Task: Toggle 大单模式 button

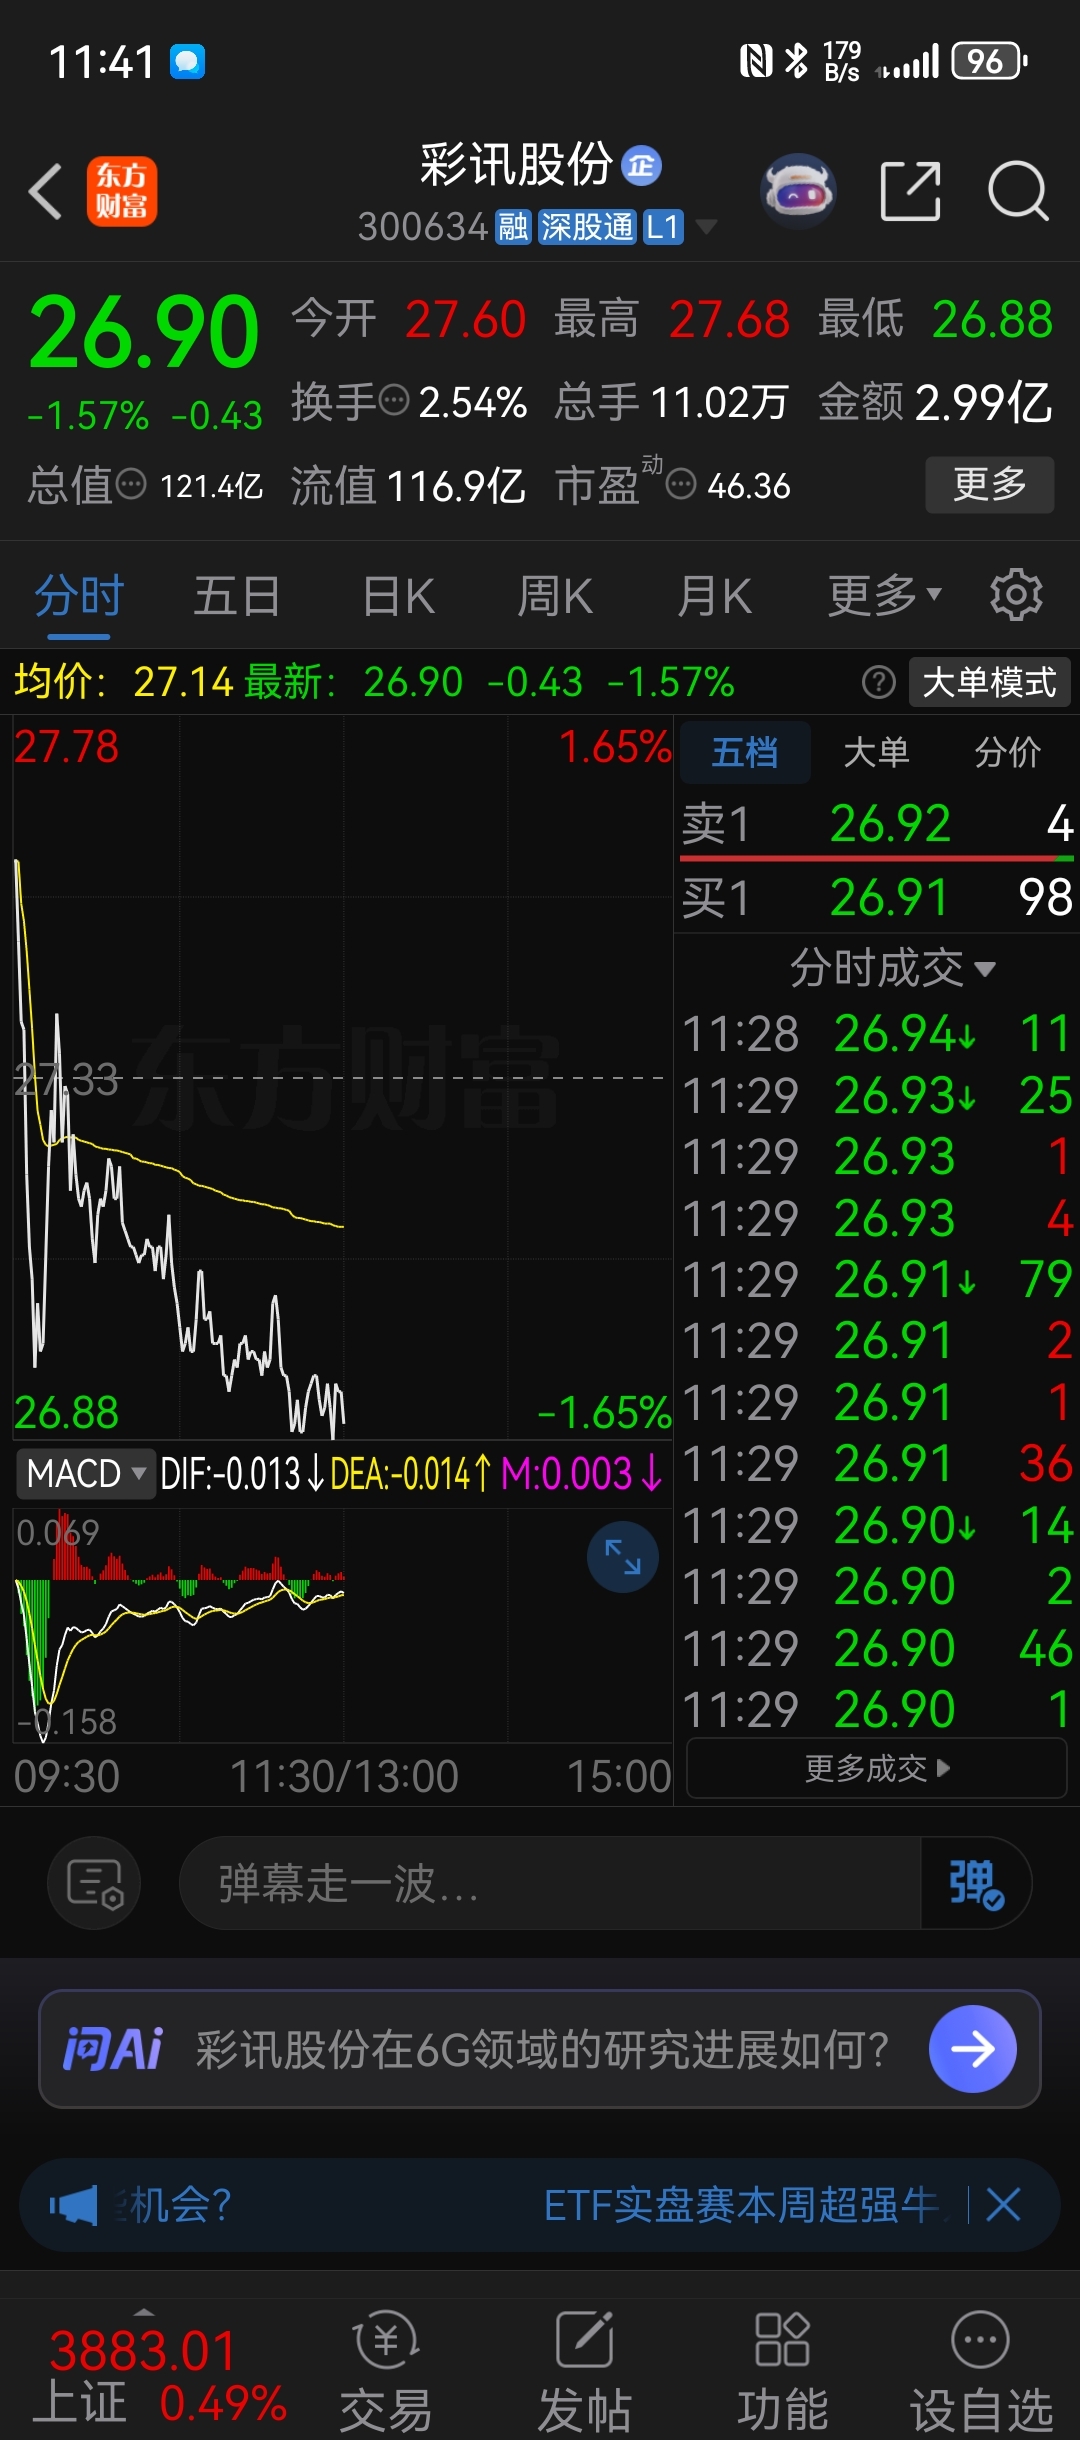Action: pyautogui.click(x=989, y=682)
